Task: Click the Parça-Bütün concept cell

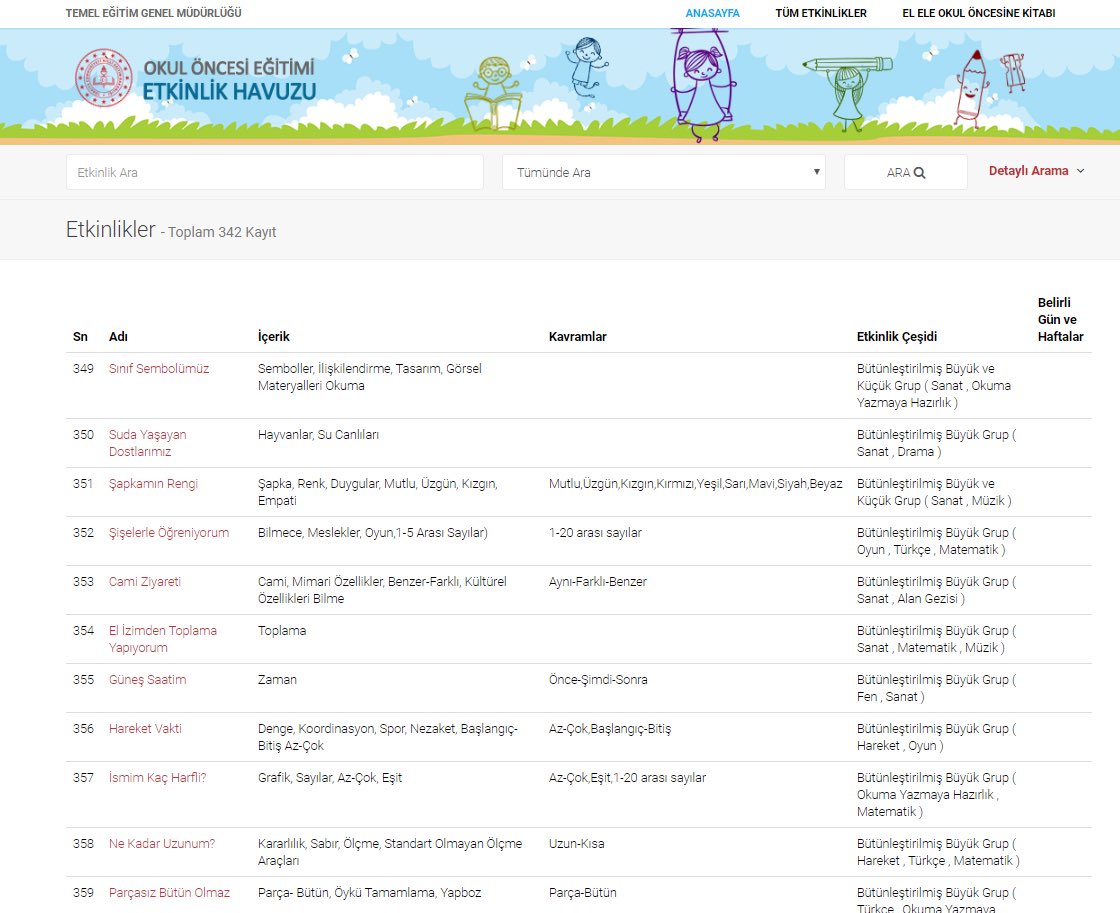Action: tap(582, 892)
